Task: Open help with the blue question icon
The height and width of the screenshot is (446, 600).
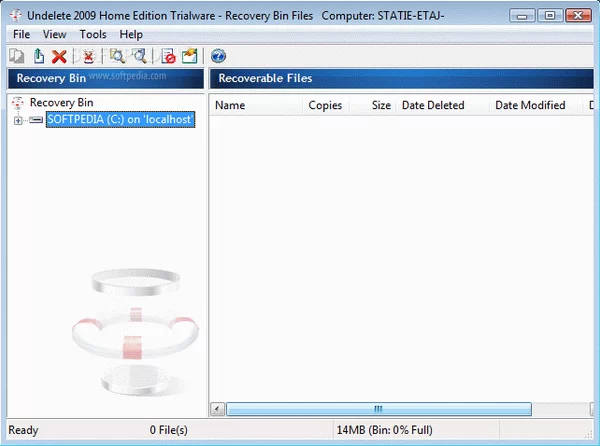Action: pyautogui.click(x=218, y=56)
